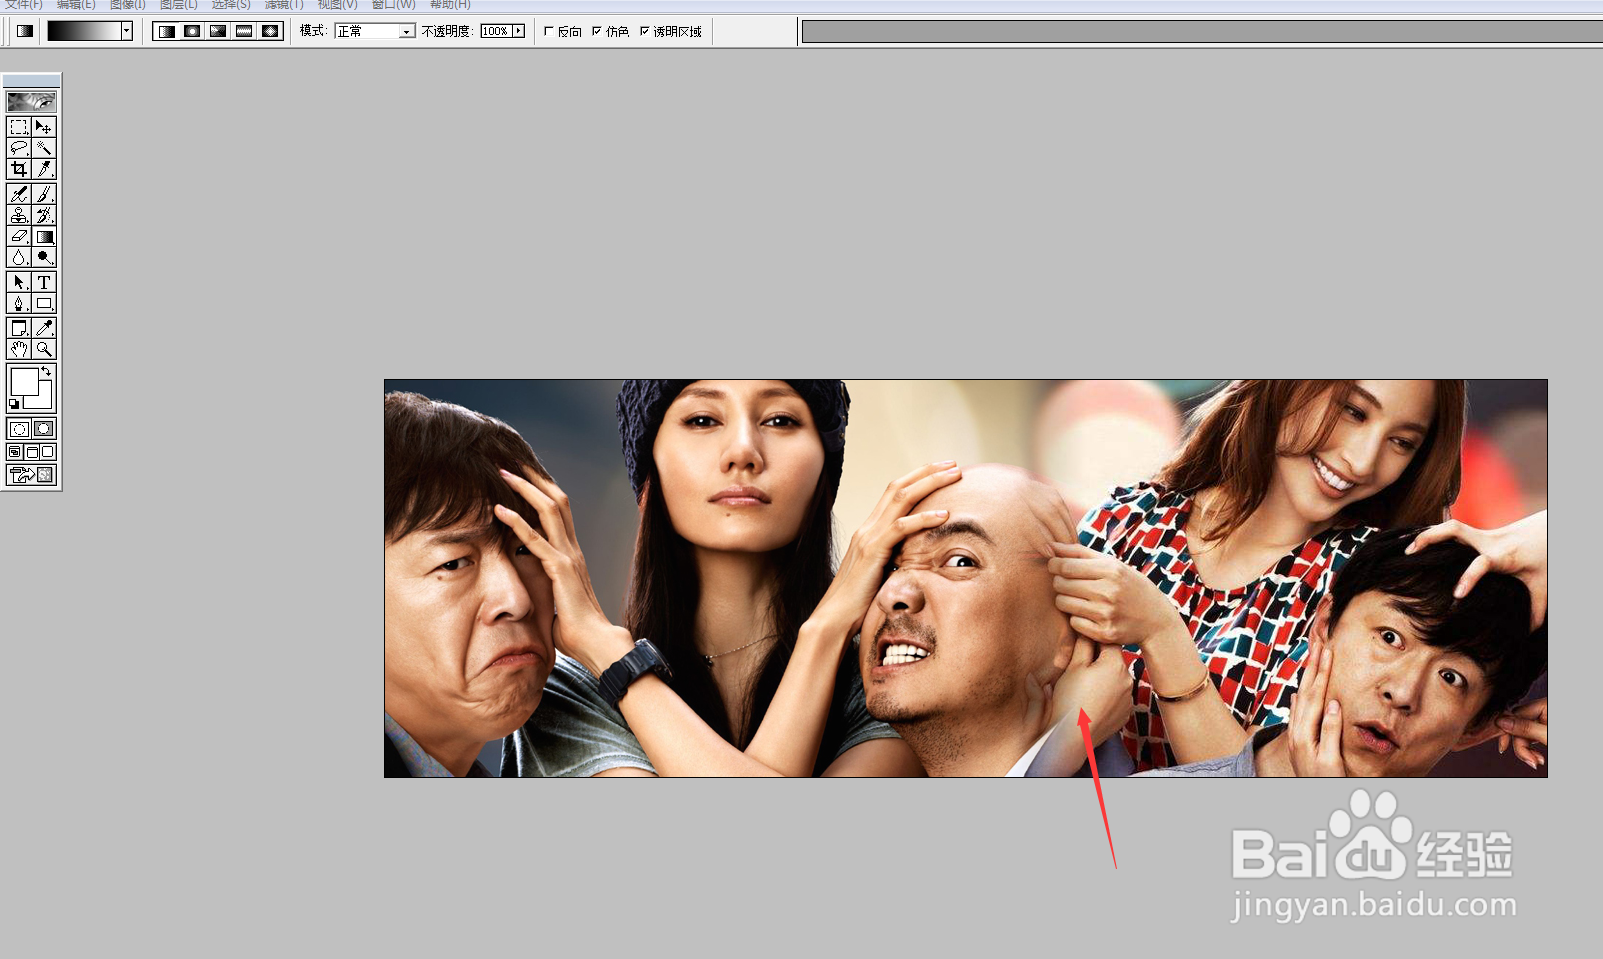Open the 帮助(H) menu

(450, 5)
